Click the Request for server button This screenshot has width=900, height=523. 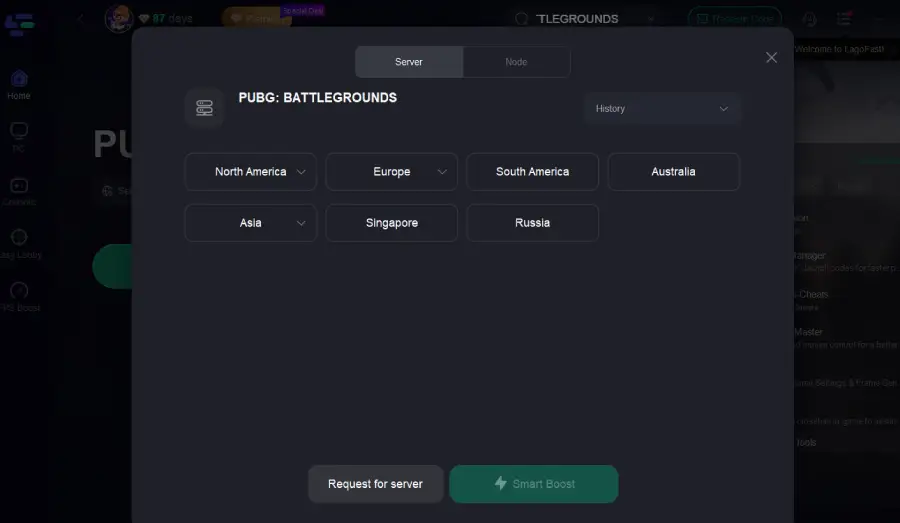point(375,484)
